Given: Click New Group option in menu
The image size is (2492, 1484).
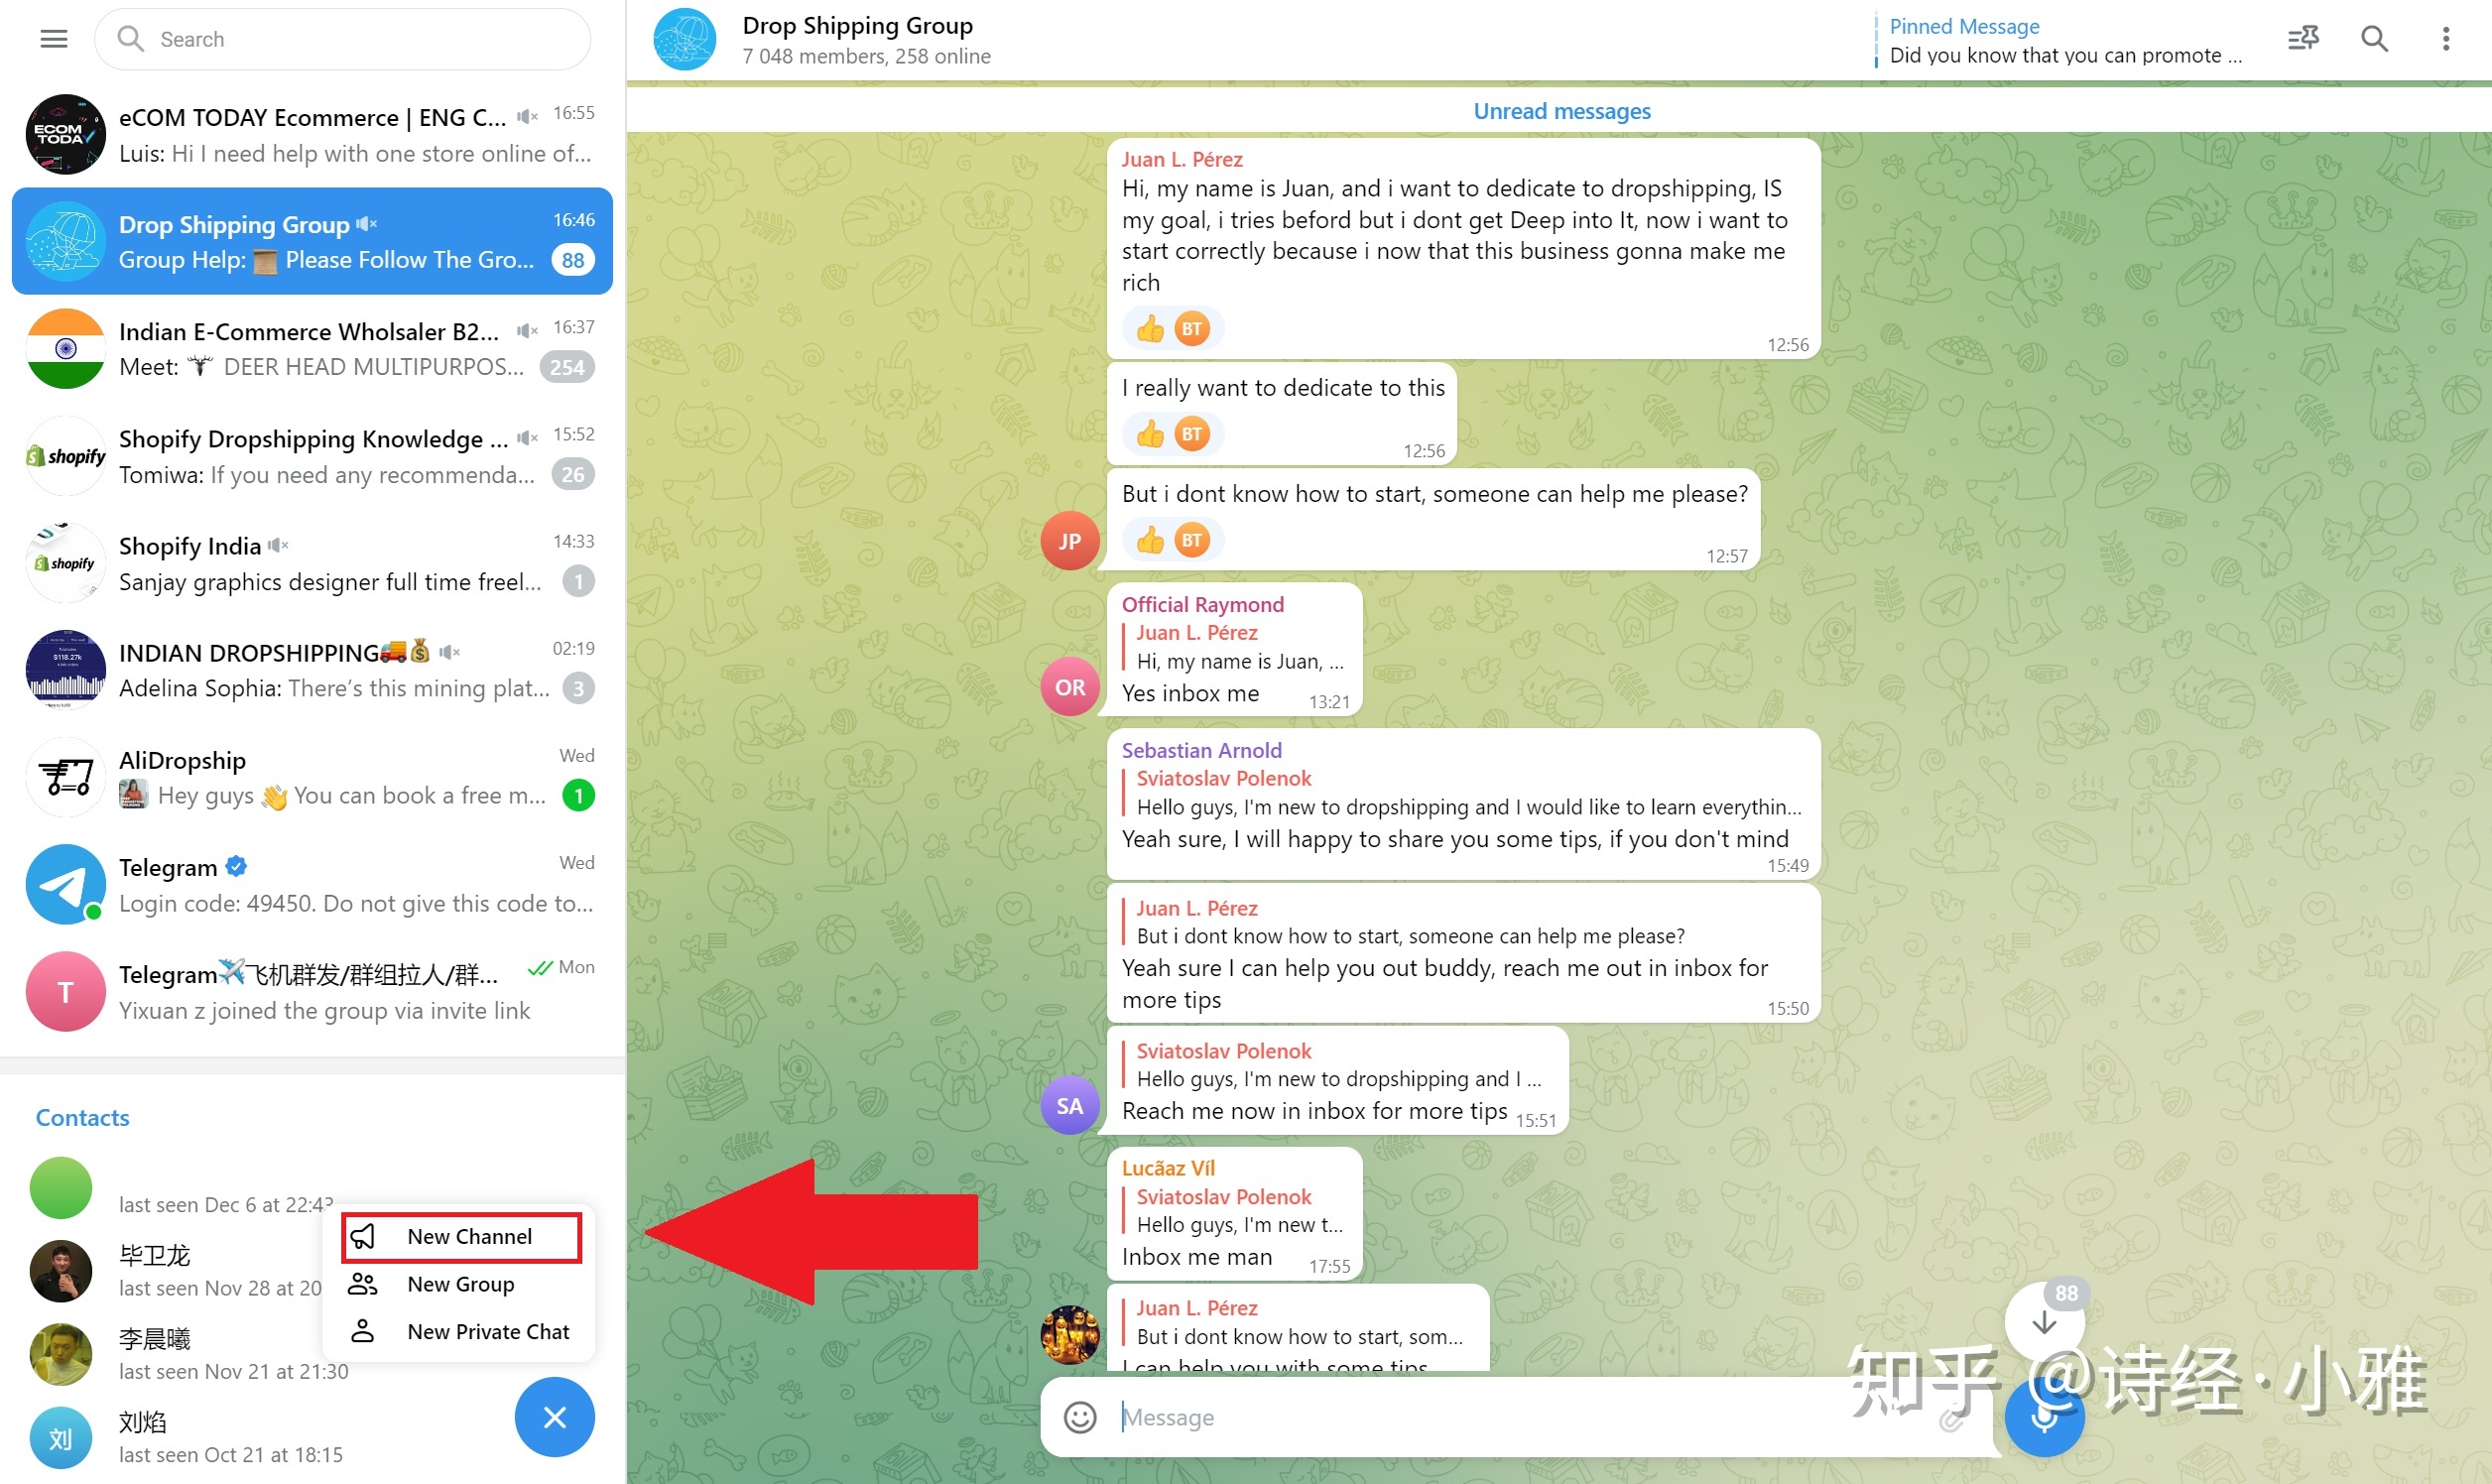Looking at the screenshot, I should [461, 1285].
